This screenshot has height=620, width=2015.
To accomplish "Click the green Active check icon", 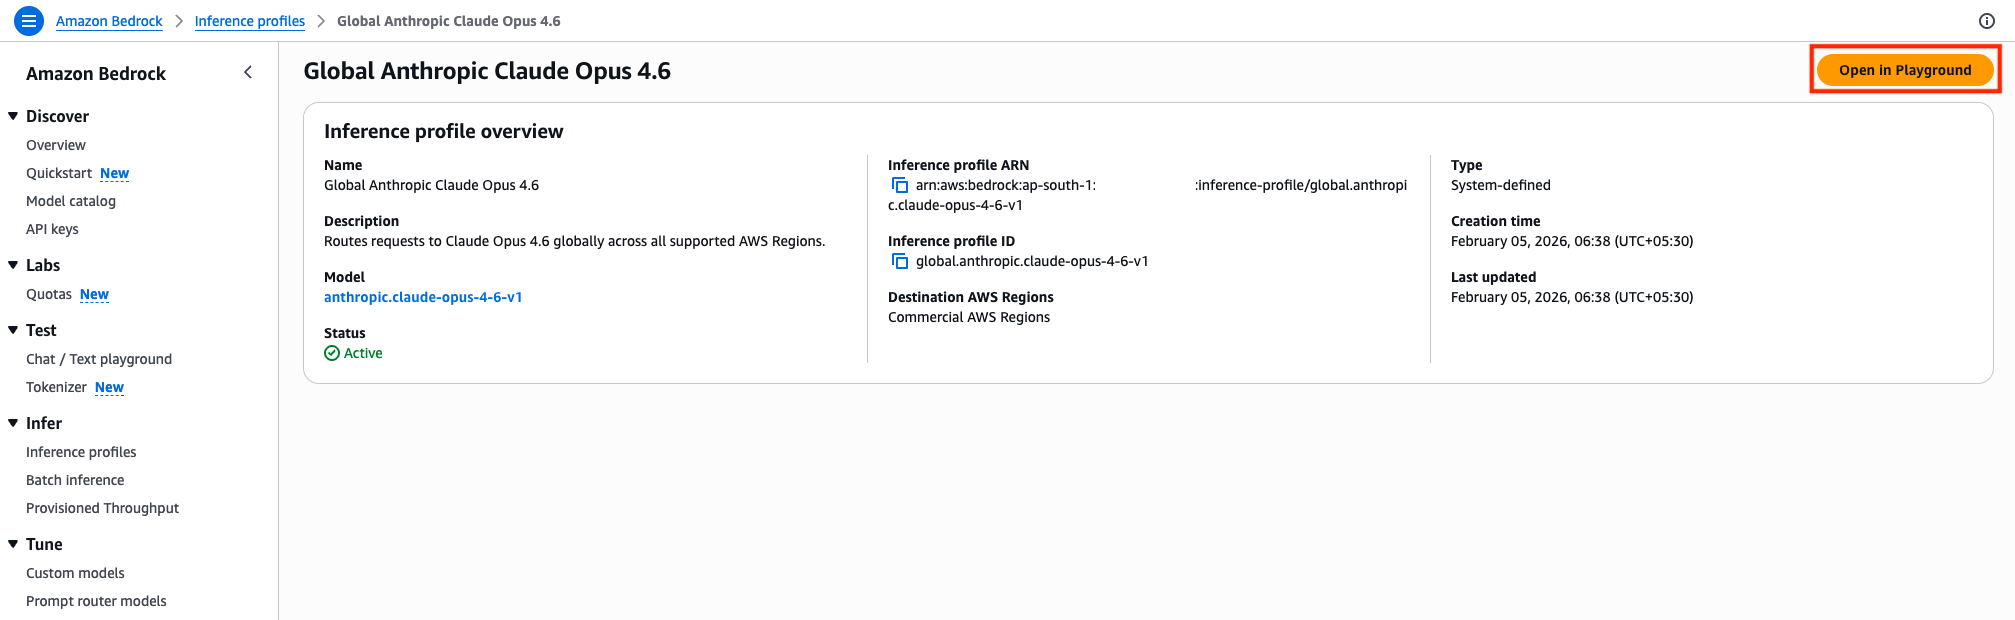I will coord(332,353).
